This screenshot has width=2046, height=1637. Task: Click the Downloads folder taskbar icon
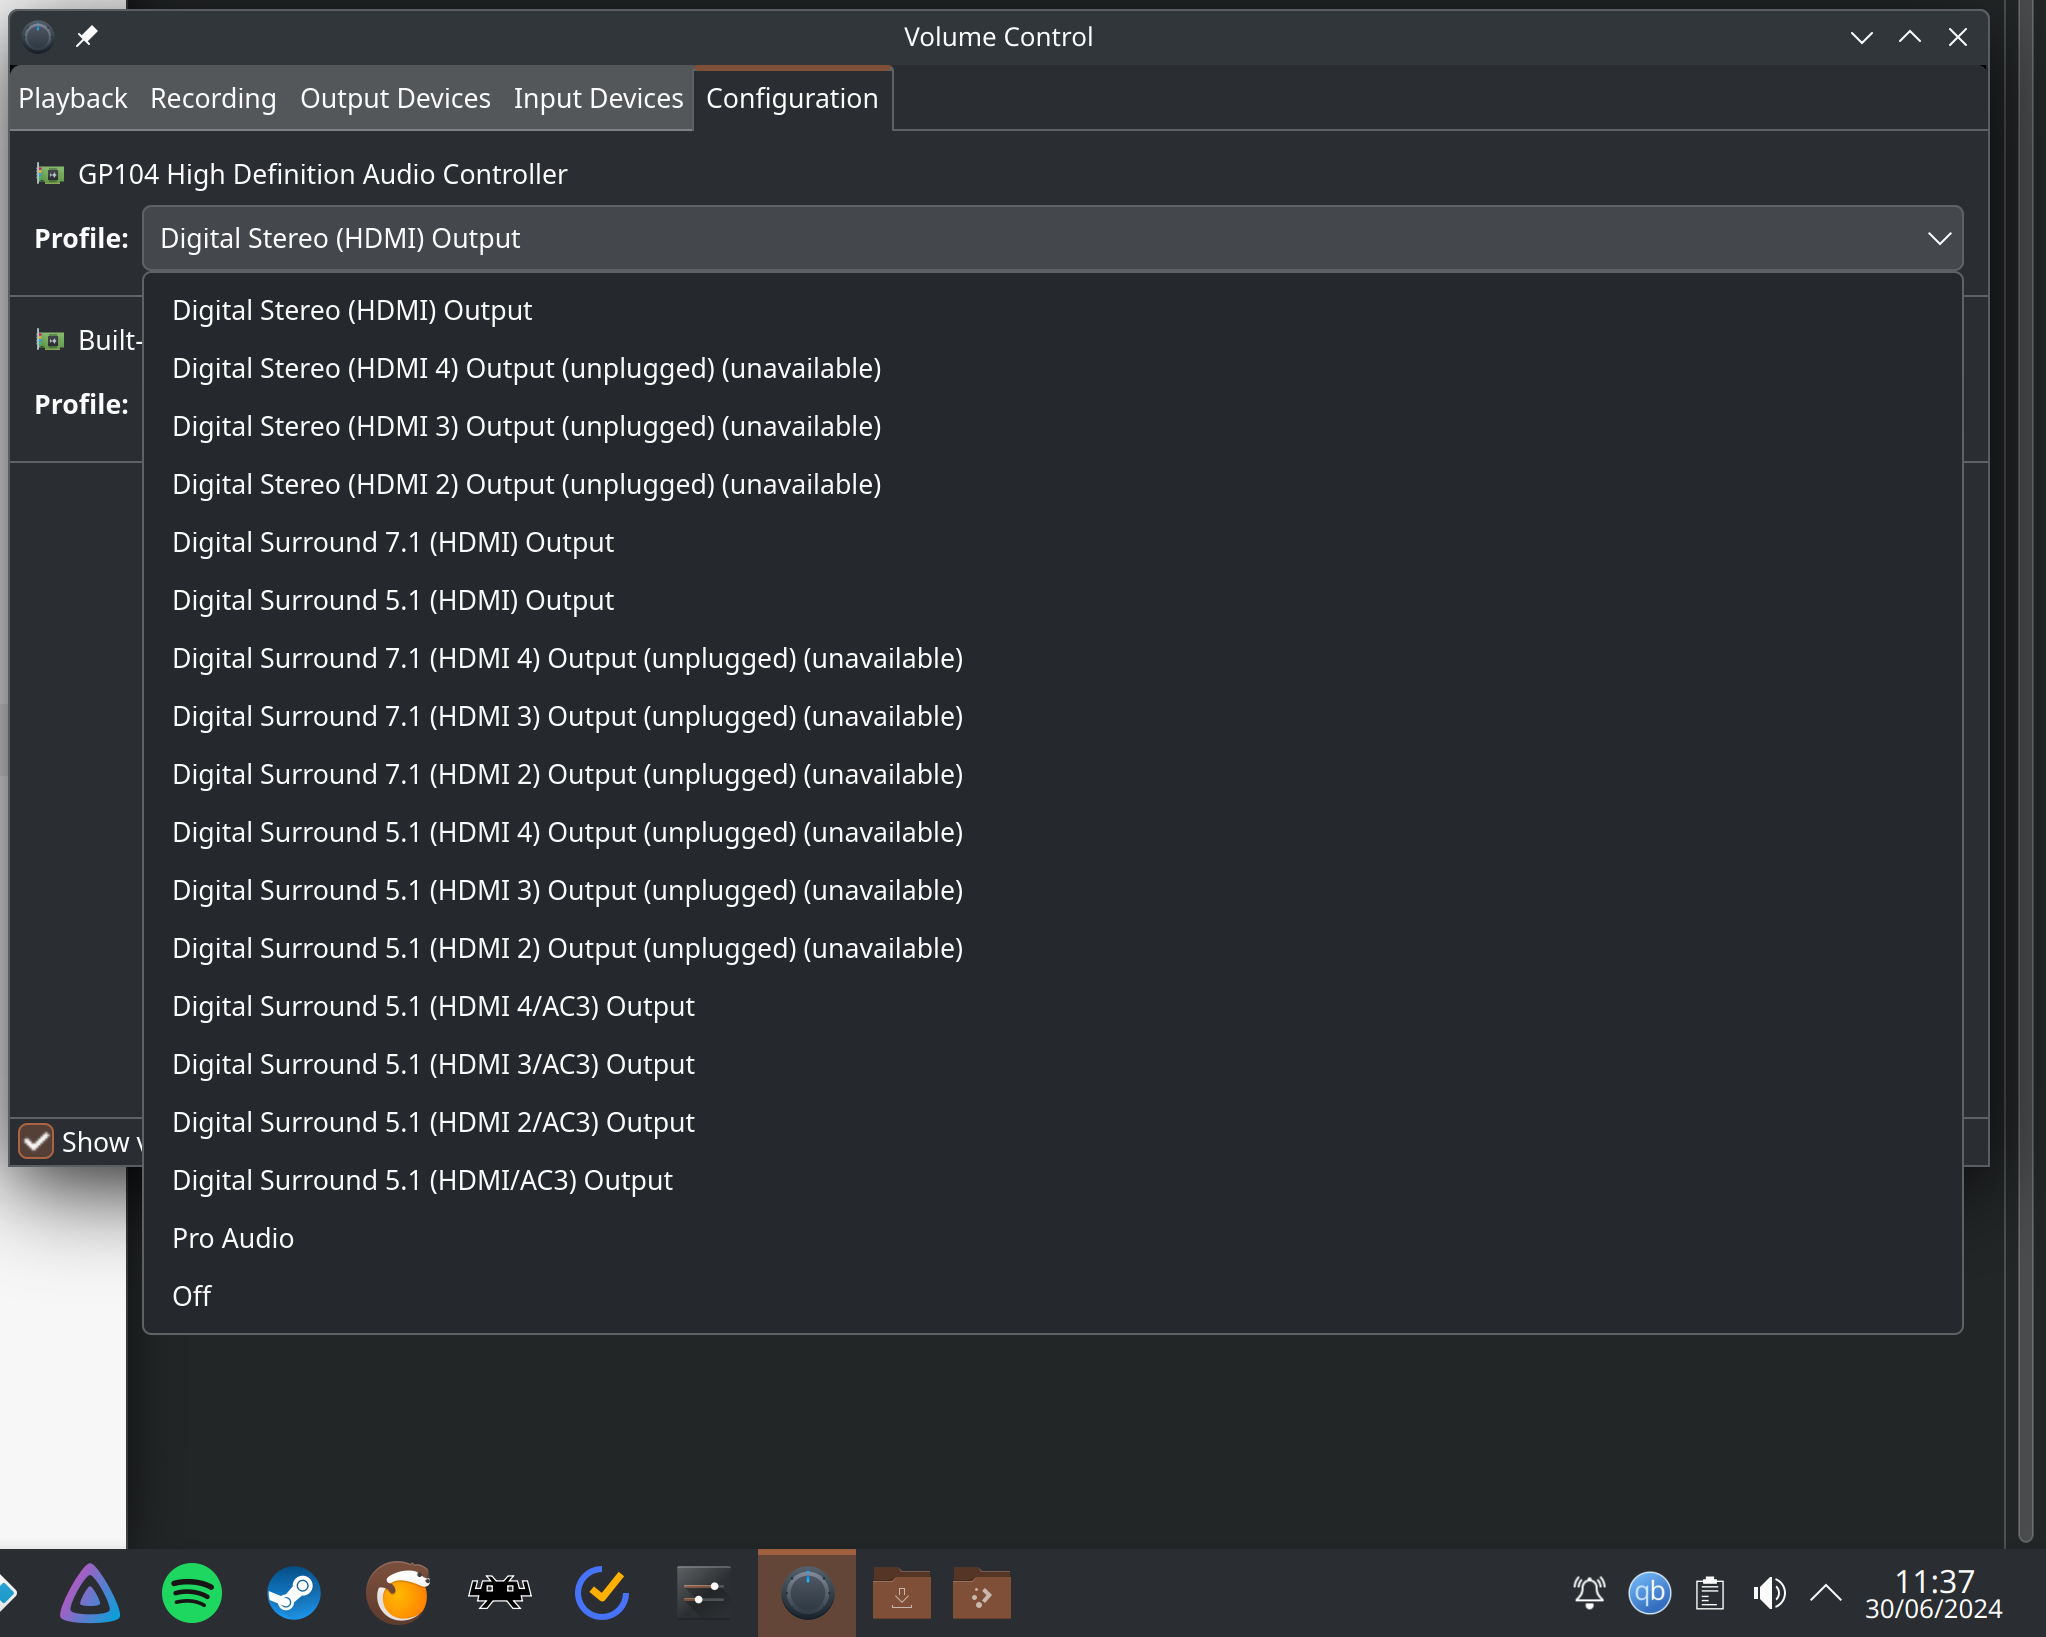(x=901, y=1593)
